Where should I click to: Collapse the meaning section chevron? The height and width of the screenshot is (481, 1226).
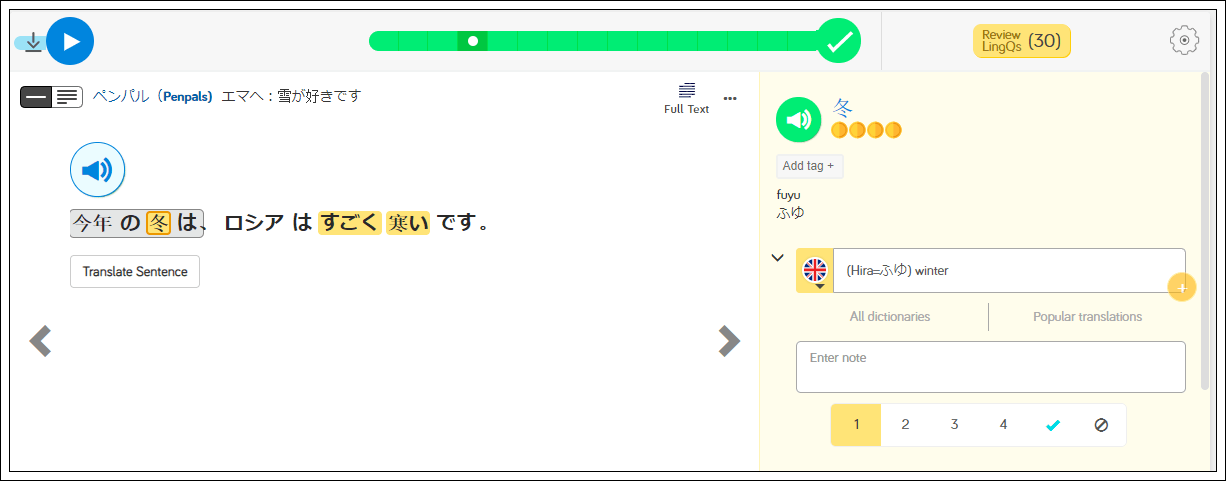[x=777, y=258]
